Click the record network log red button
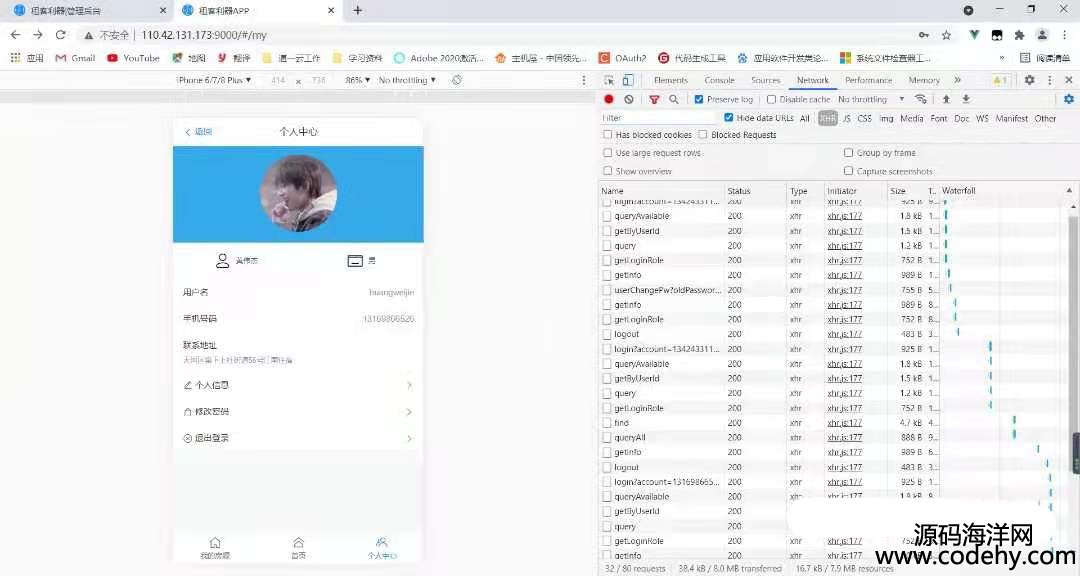The image size is (1080, 576). [x=609, y=99]
